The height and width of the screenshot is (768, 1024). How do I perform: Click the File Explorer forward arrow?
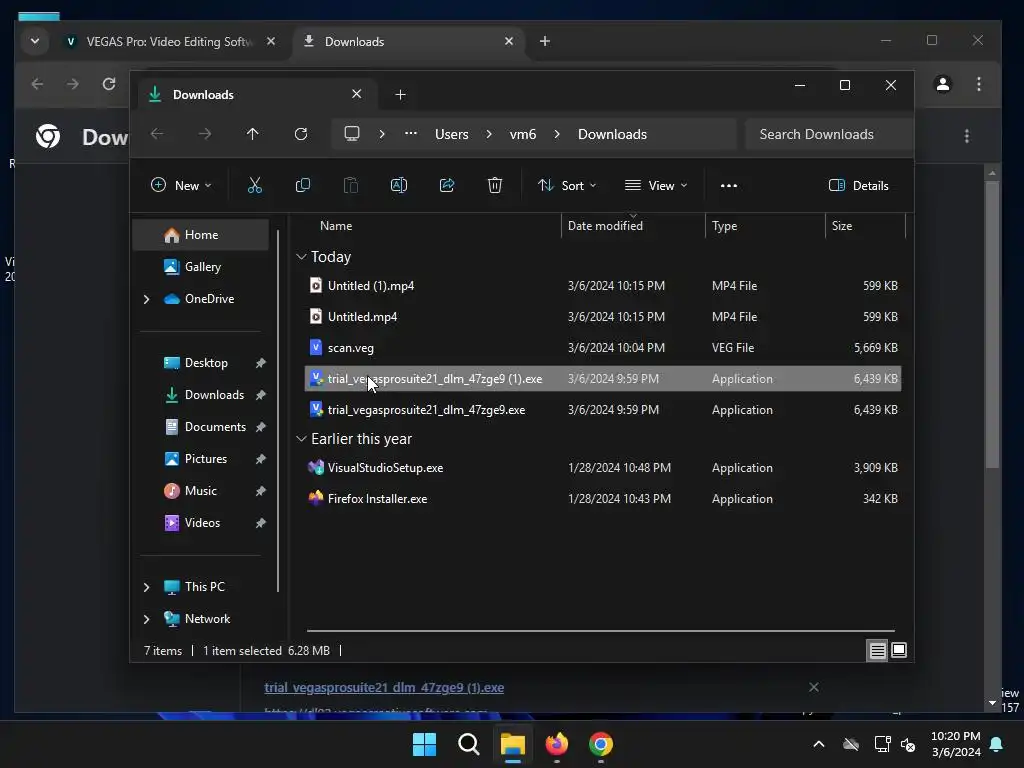[x=205, y=134]
